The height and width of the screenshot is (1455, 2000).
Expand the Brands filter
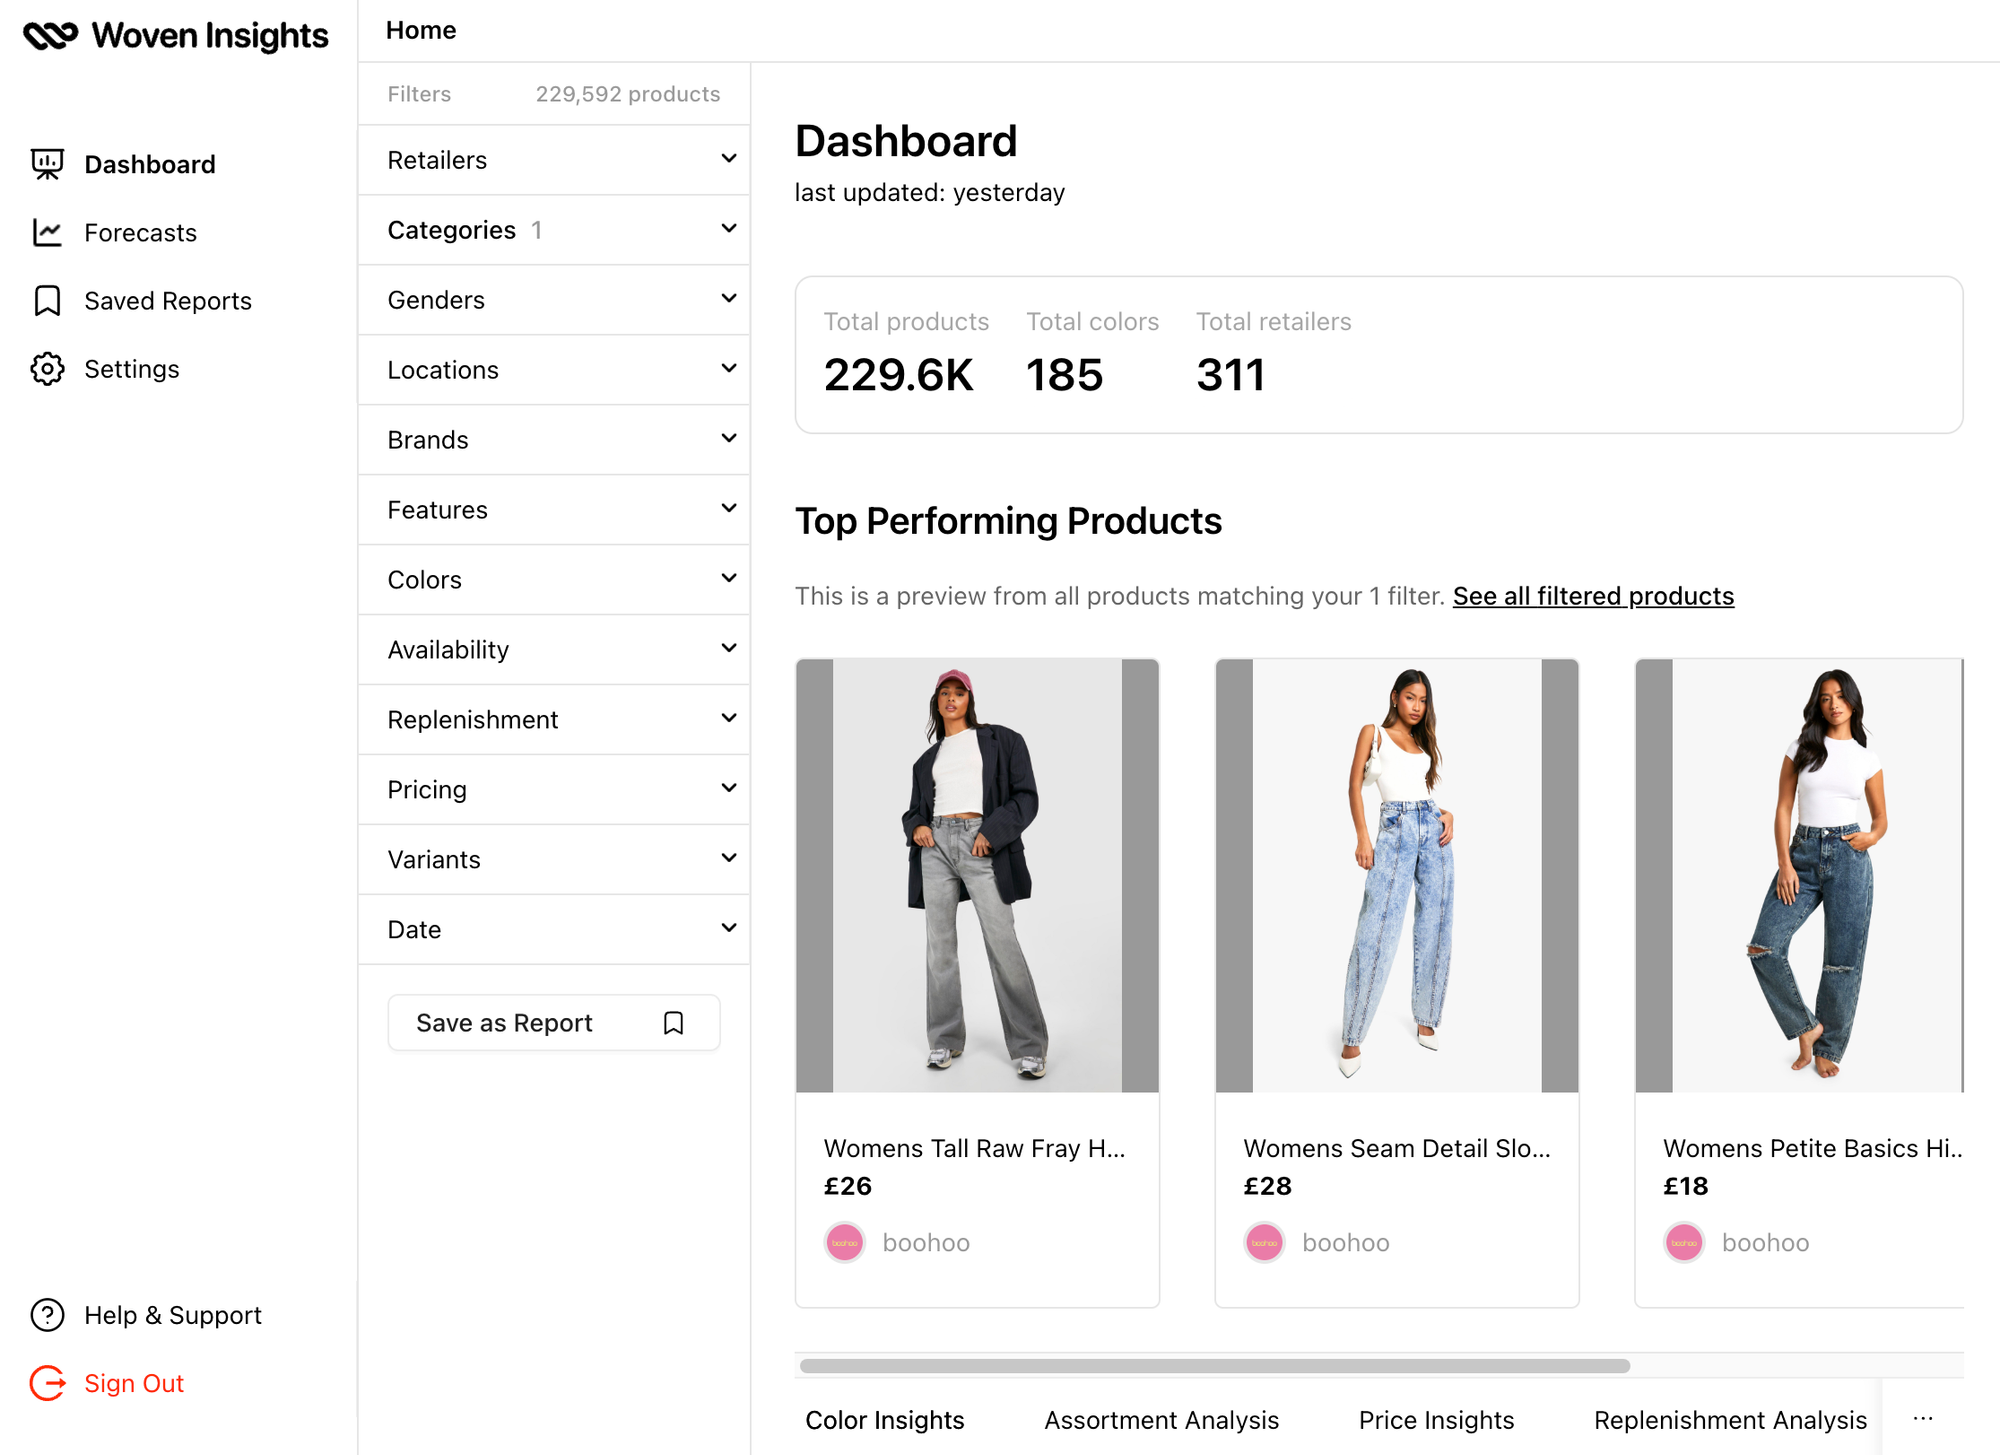pyautogui.click(x=554, y=440)
